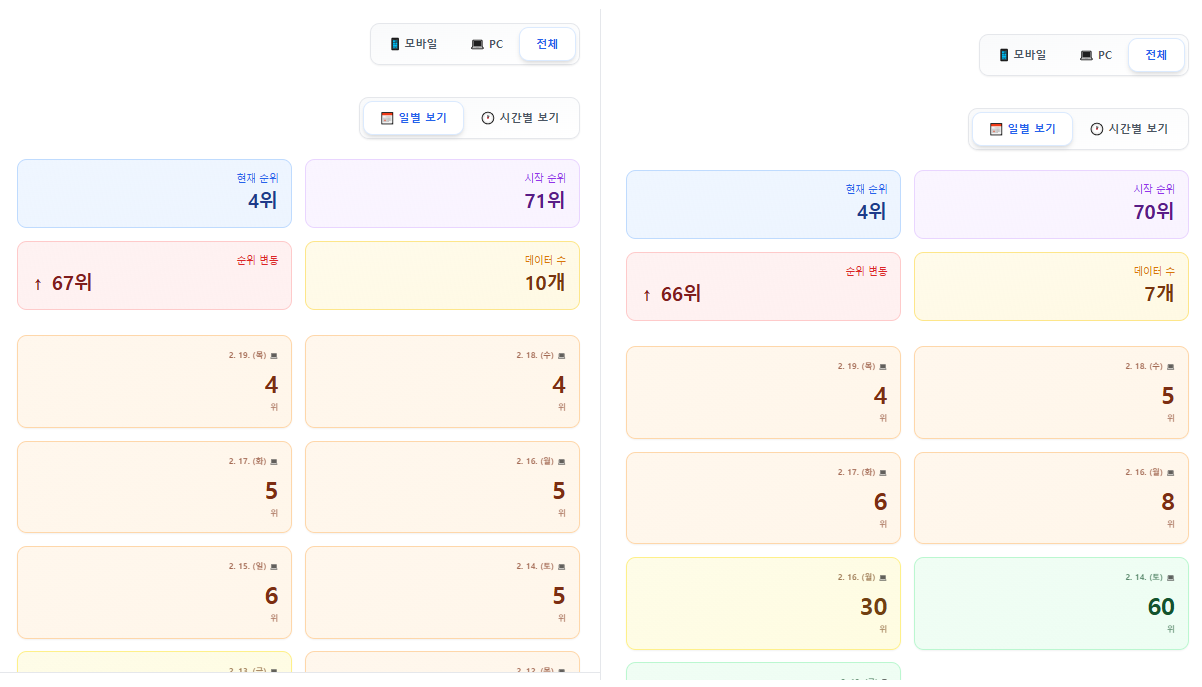Click 일별 보기 calendar icon in left panel
Viewport: 1202px width, 687px height.
(x=387, y=118)
